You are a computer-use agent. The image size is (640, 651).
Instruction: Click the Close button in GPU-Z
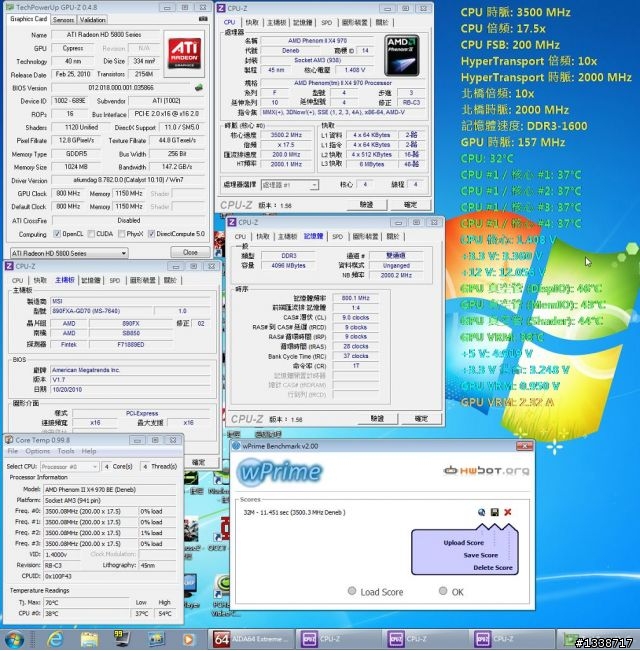[x=190, y=252]
